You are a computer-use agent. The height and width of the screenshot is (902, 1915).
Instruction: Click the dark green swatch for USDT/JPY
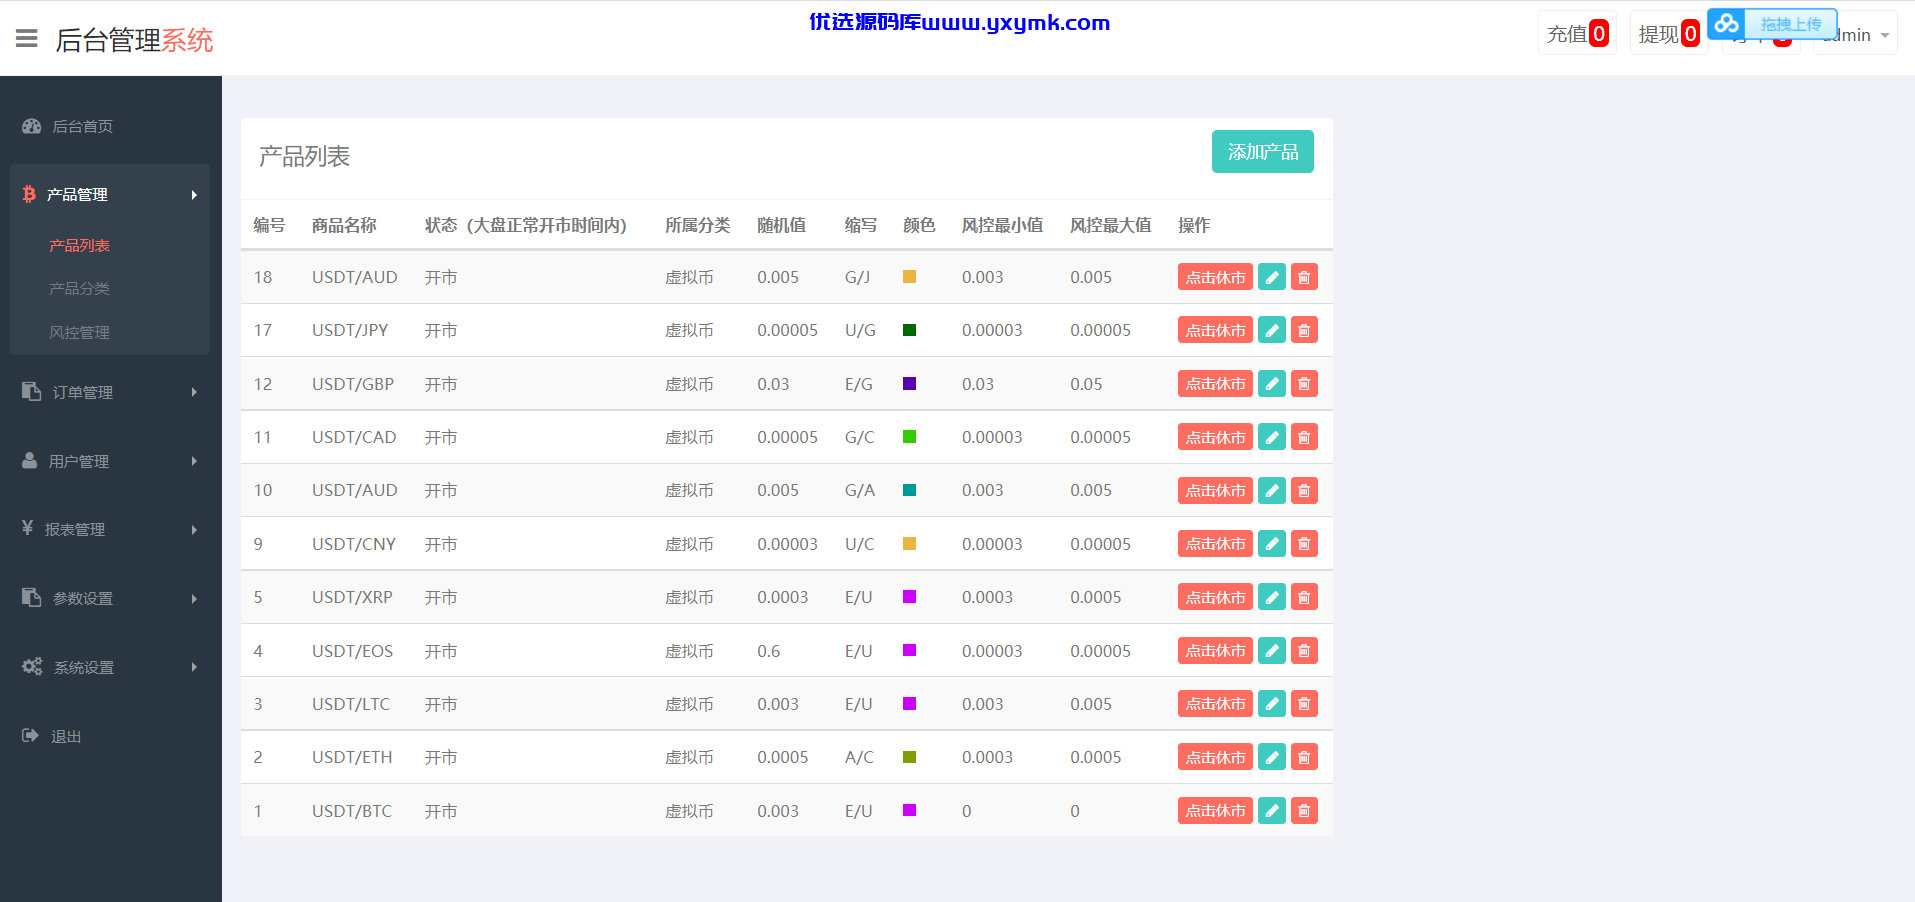click(909, 330)
